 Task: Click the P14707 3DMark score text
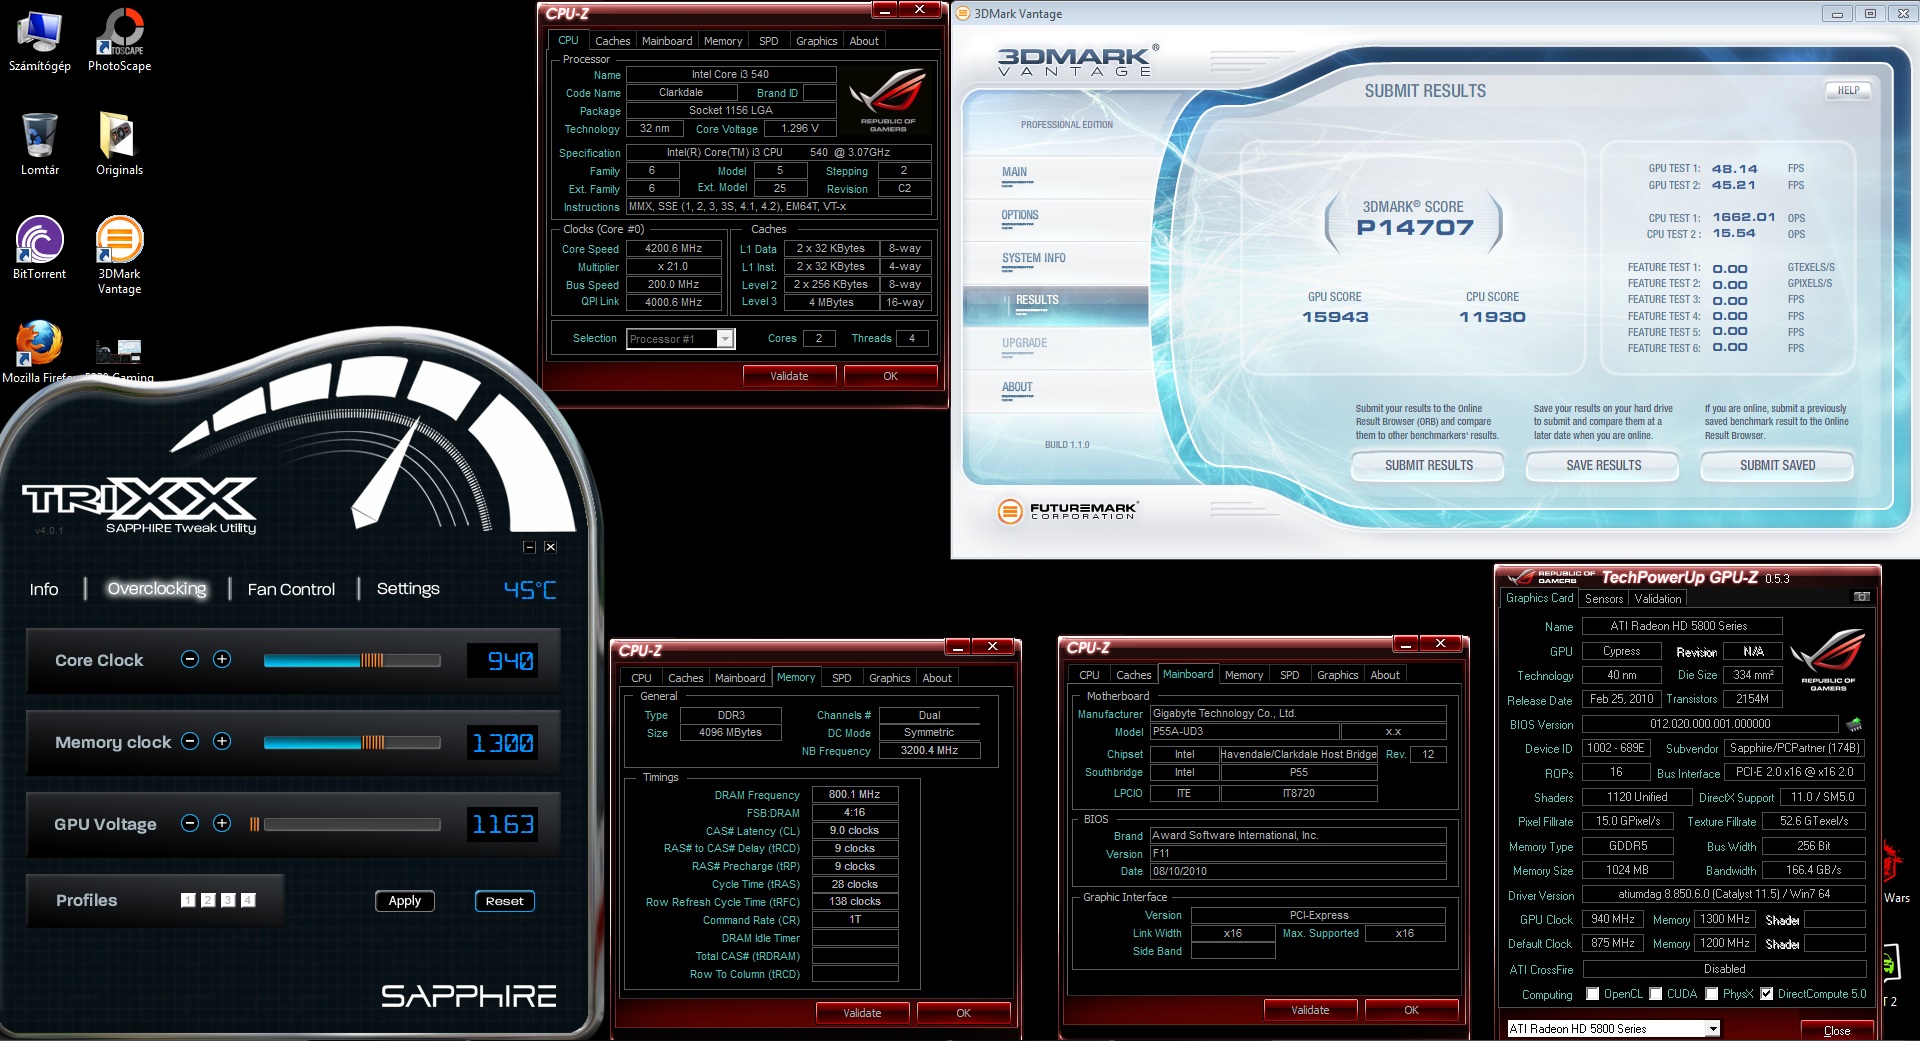(1415, 228)
